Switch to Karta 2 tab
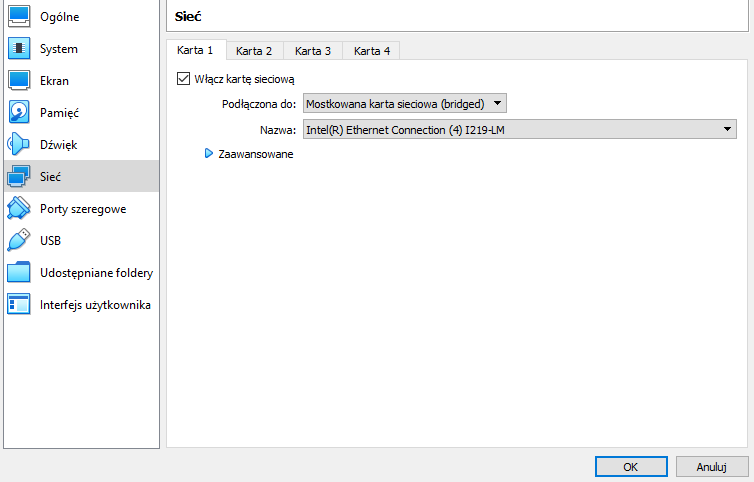754x482 pixels. 254,51
